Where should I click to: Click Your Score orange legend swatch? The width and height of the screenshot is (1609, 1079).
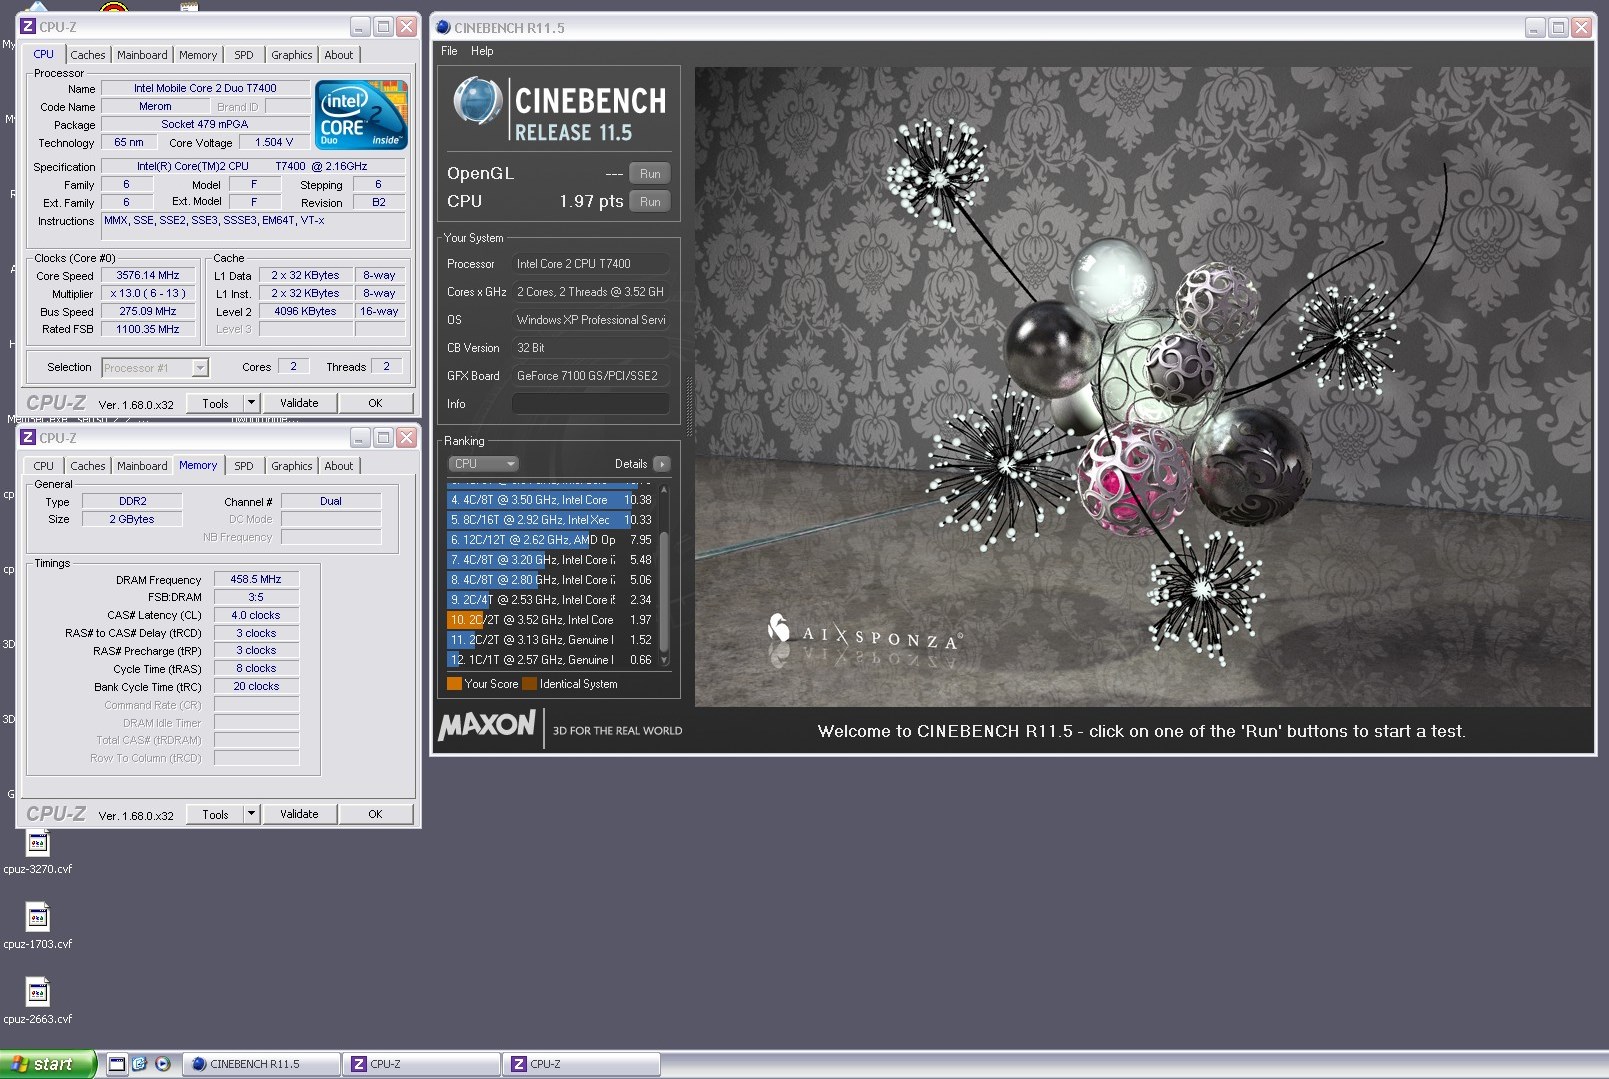tap(454, 684)
